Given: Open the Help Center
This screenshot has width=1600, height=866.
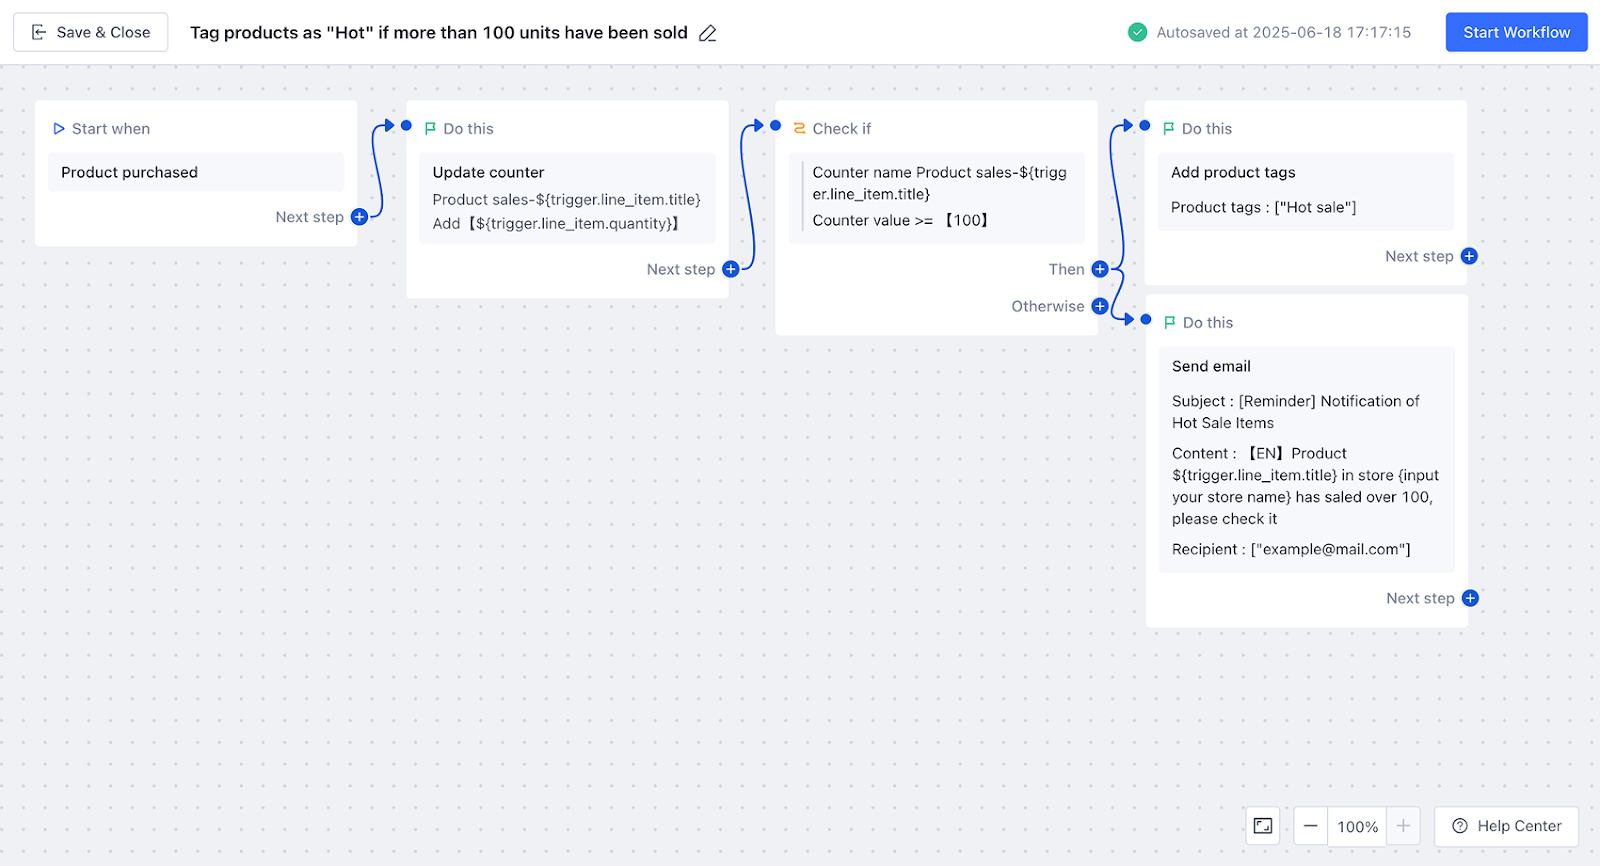Looking at the screenshot, I should [x=1506, y=826].
